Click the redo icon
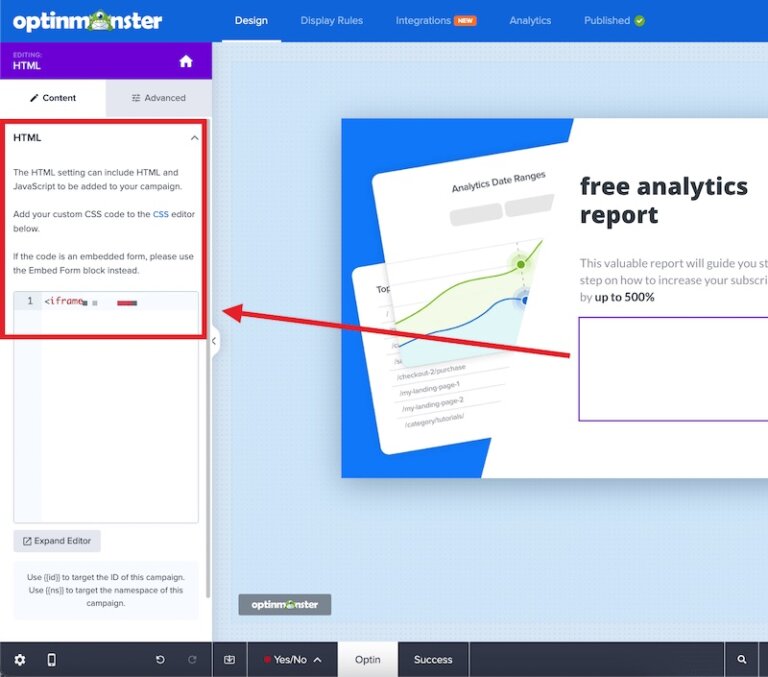 tap(192, 660)
